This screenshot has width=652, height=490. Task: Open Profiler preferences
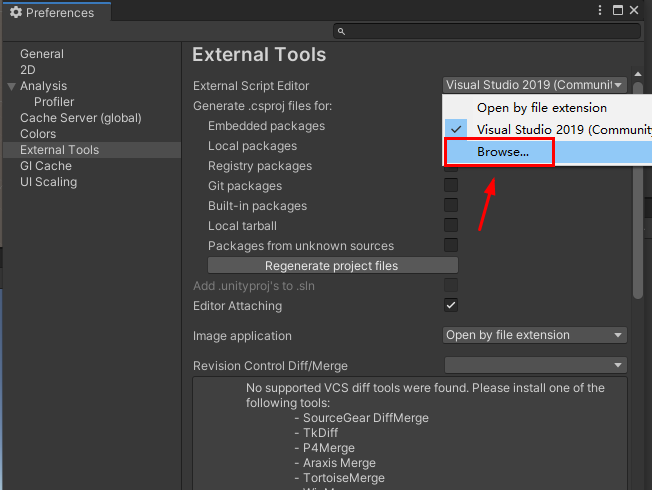(x=54, y=102)
